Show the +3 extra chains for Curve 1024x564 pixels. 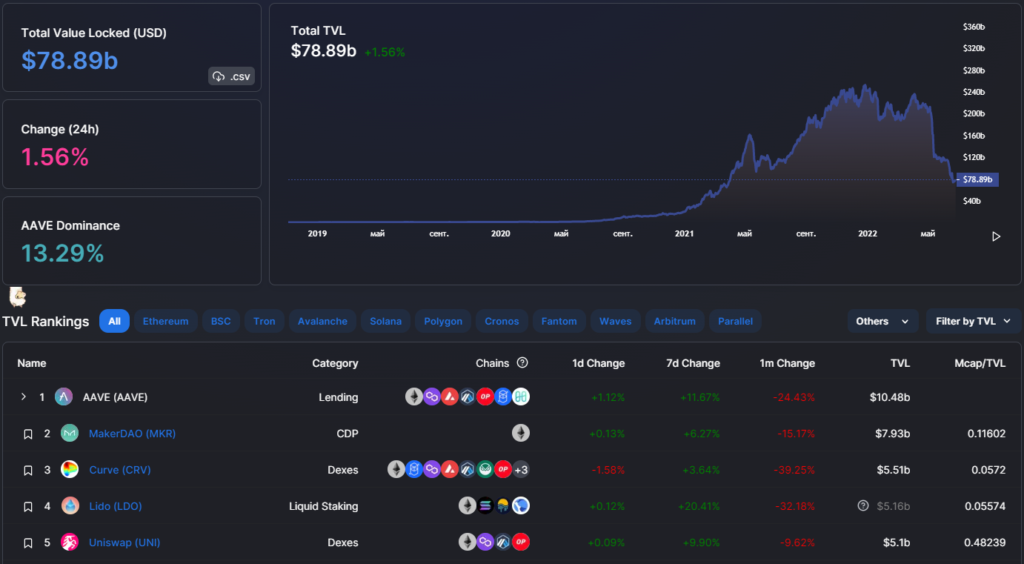[x=521, y=470]
